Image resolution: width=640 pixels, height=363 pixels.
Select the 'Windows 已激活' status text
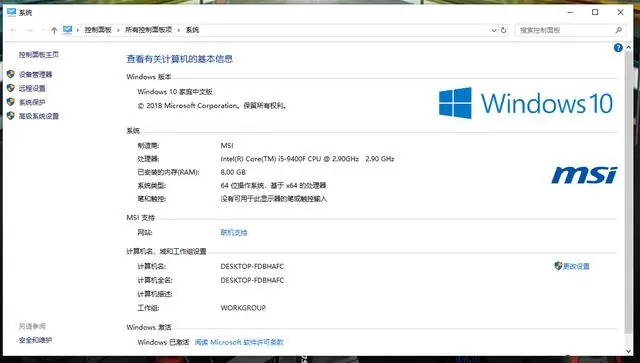click(163, 342)
